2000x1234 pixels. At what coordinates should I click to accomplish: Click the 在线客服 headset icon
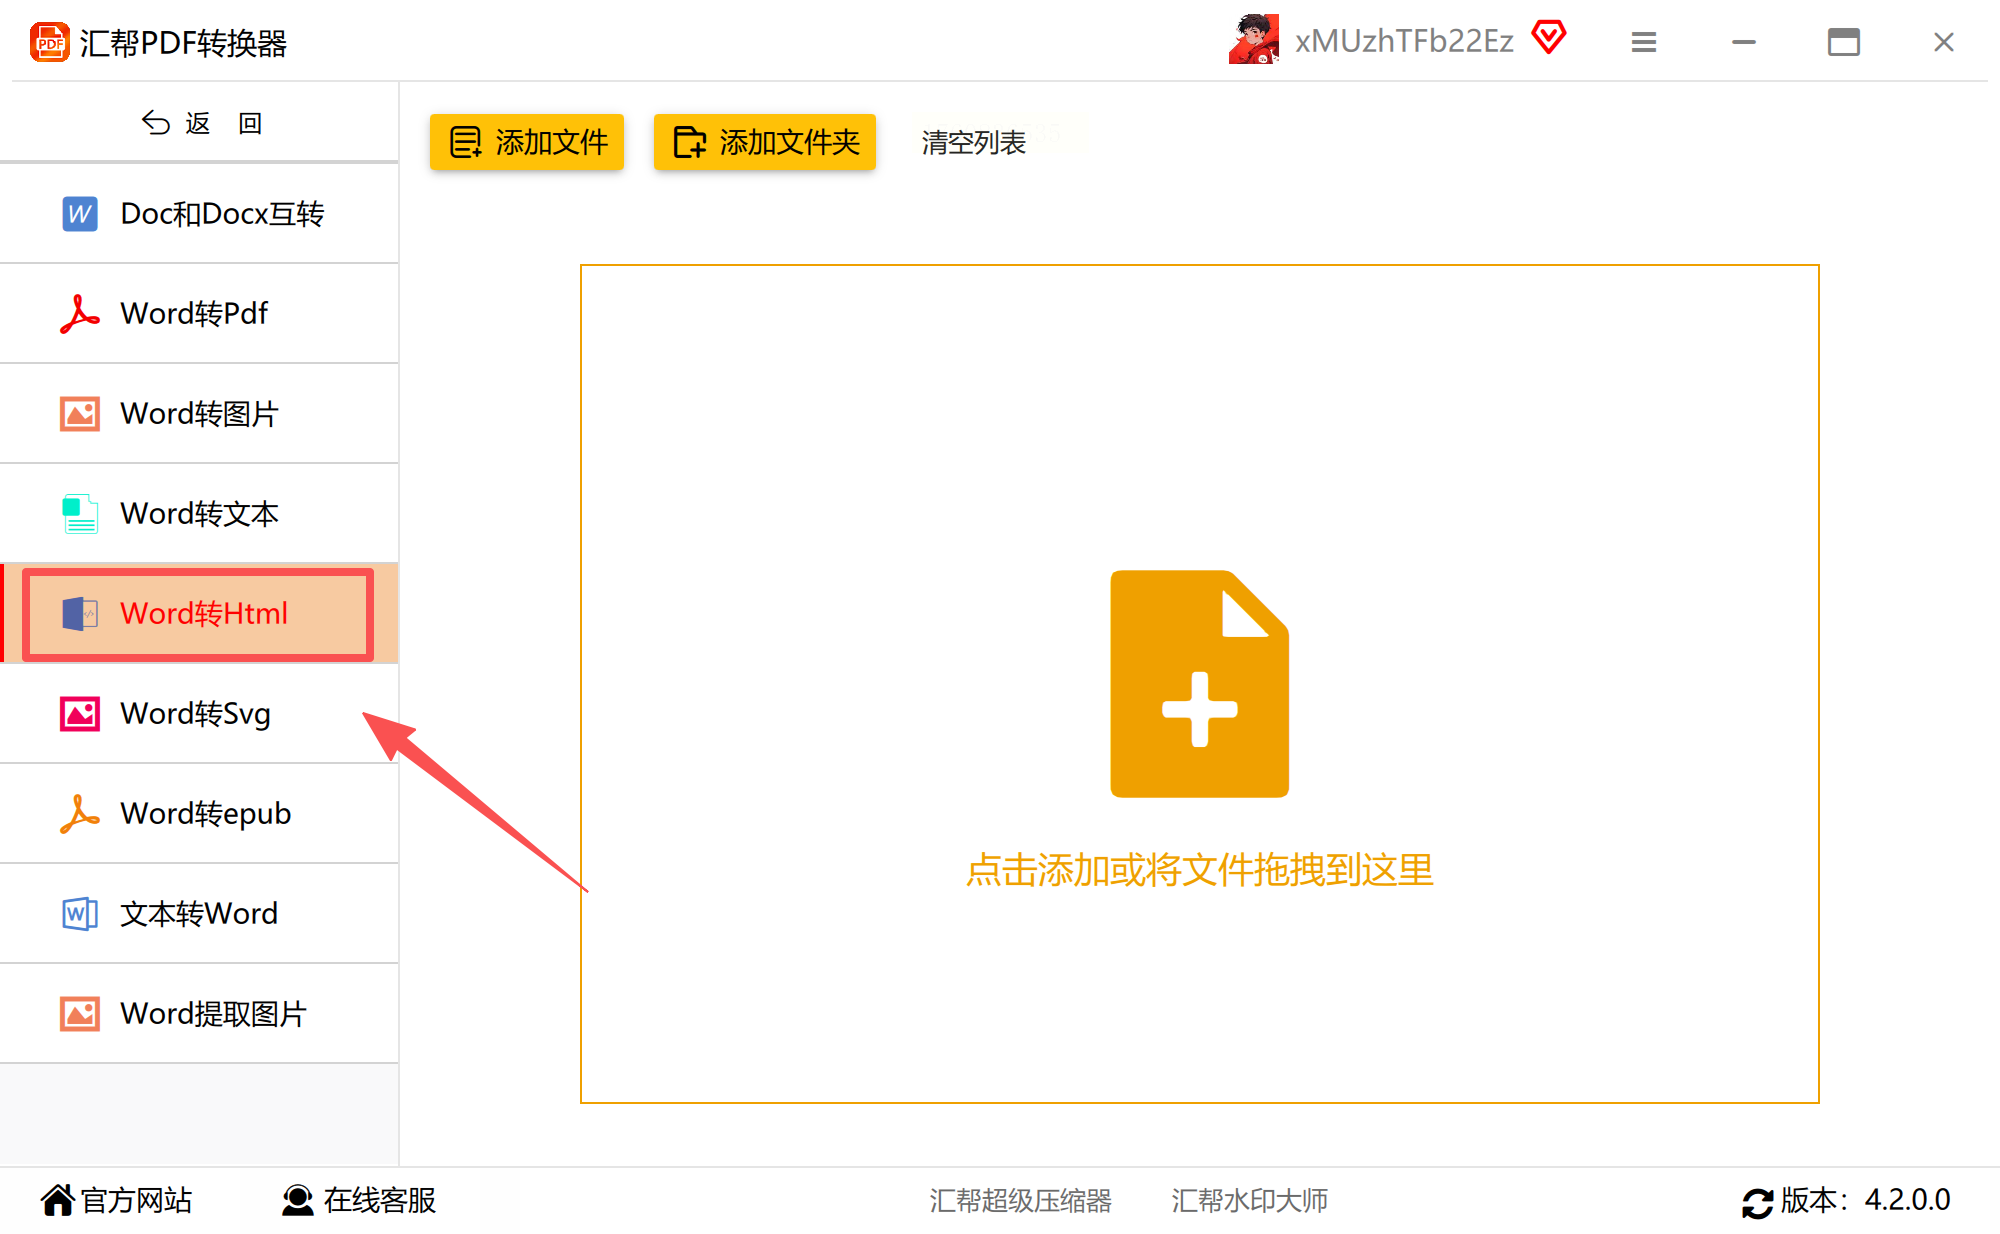(297, 1200)
